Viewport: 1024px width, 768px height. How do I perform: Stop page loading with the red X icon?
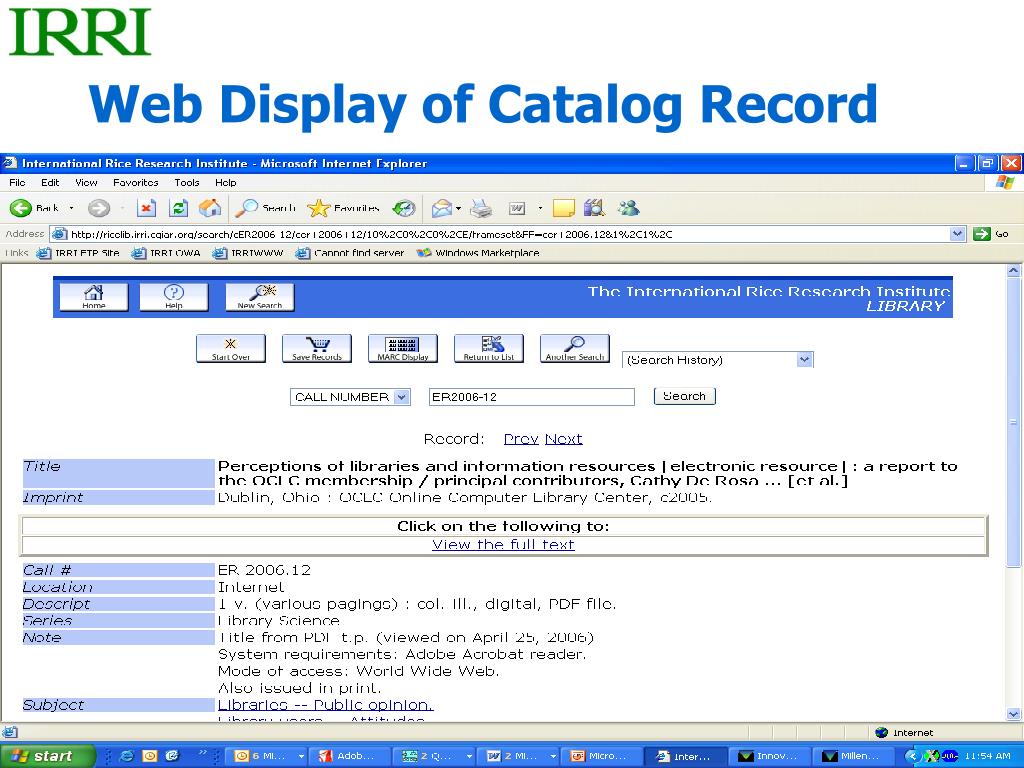[146, 208]
